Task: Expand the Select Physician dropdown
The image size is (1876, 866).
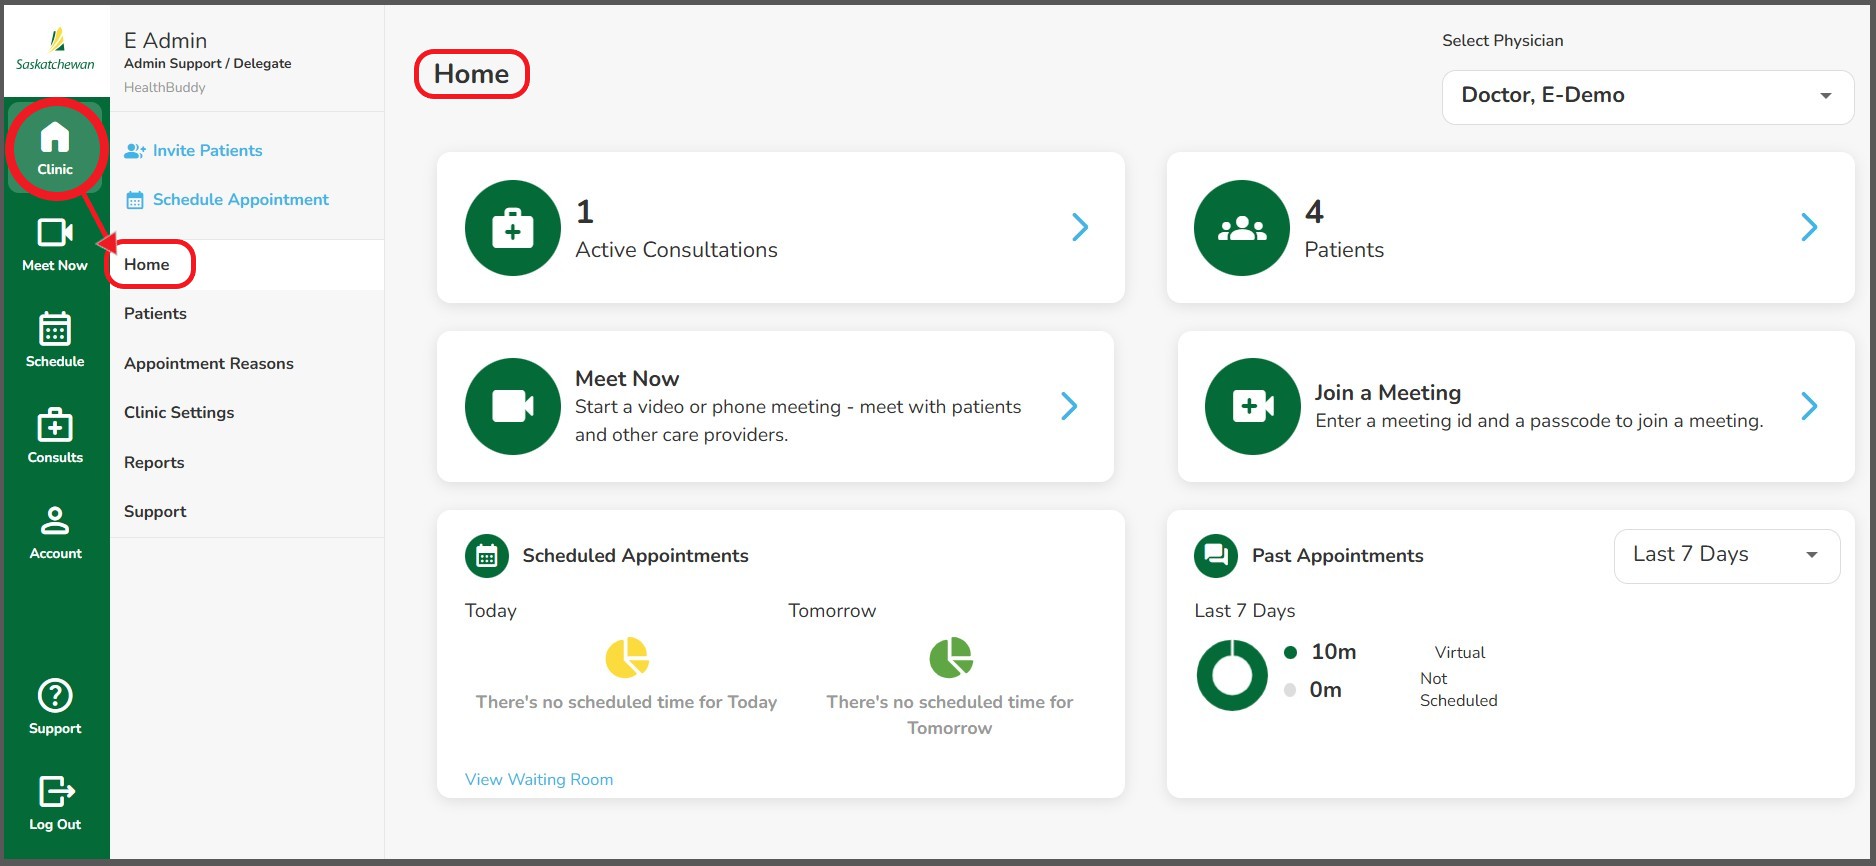Action: click(x=1647, y=96)
